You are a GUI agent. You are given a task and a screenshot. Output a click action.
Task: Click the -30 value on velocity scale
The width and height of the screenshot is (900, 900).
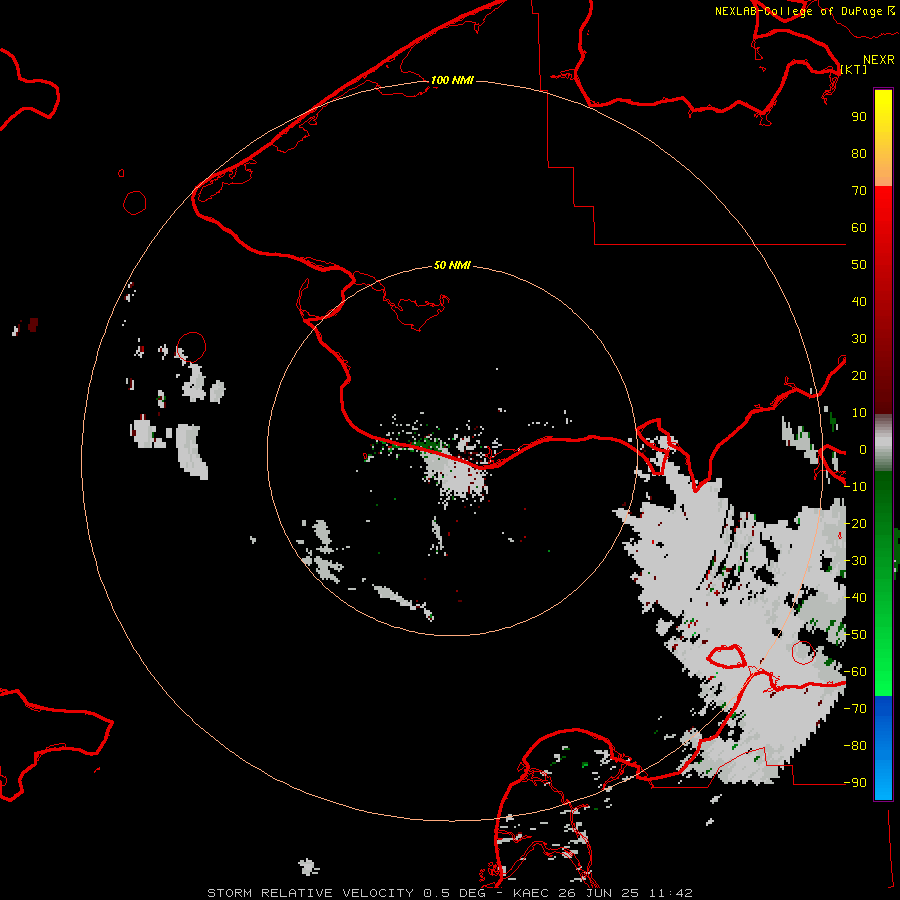coord(855,561)
